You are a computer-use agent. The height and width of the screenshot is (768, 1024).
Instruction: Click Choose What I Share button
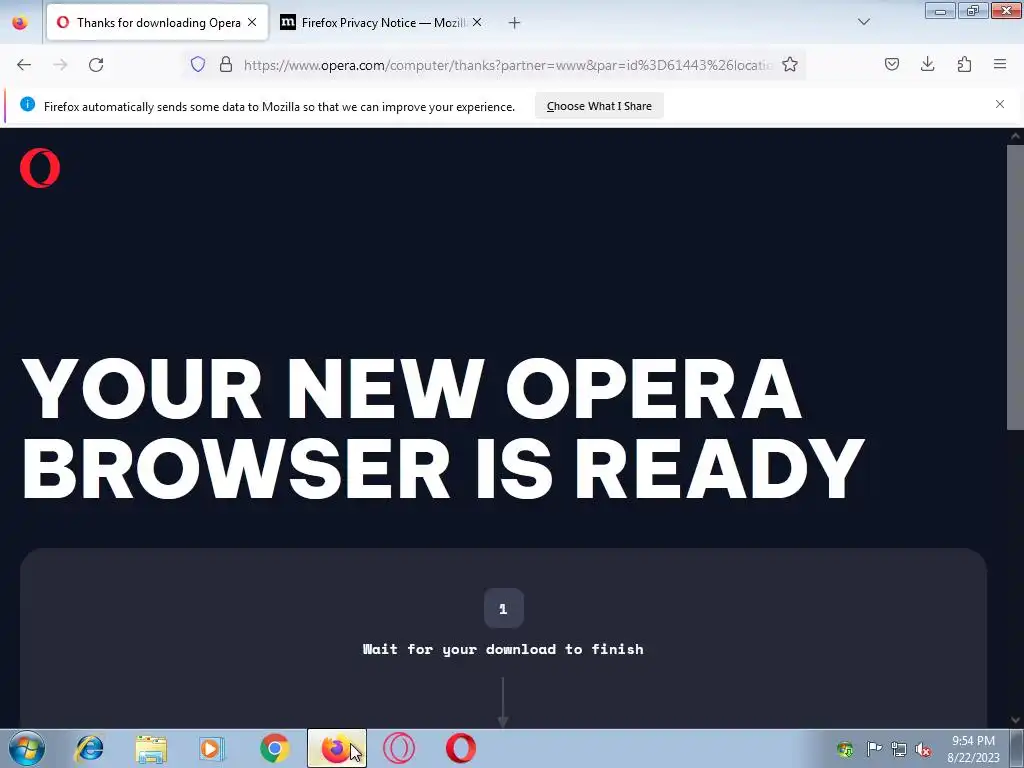[x=599, y=106]
